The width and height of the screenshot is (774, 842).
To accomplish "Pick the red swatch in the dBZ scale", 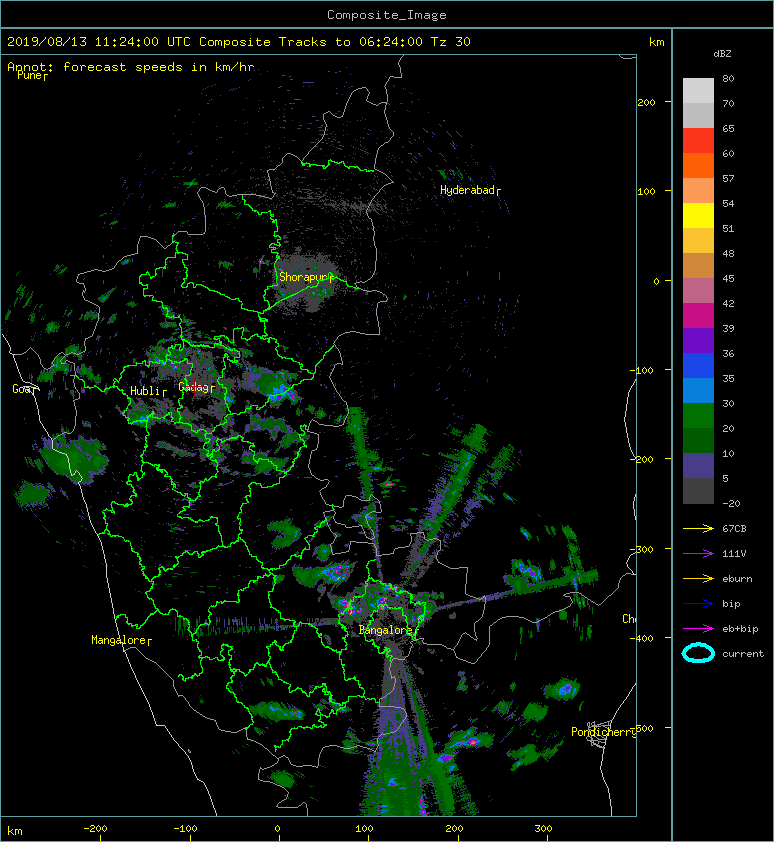I will tap(698, 140).
